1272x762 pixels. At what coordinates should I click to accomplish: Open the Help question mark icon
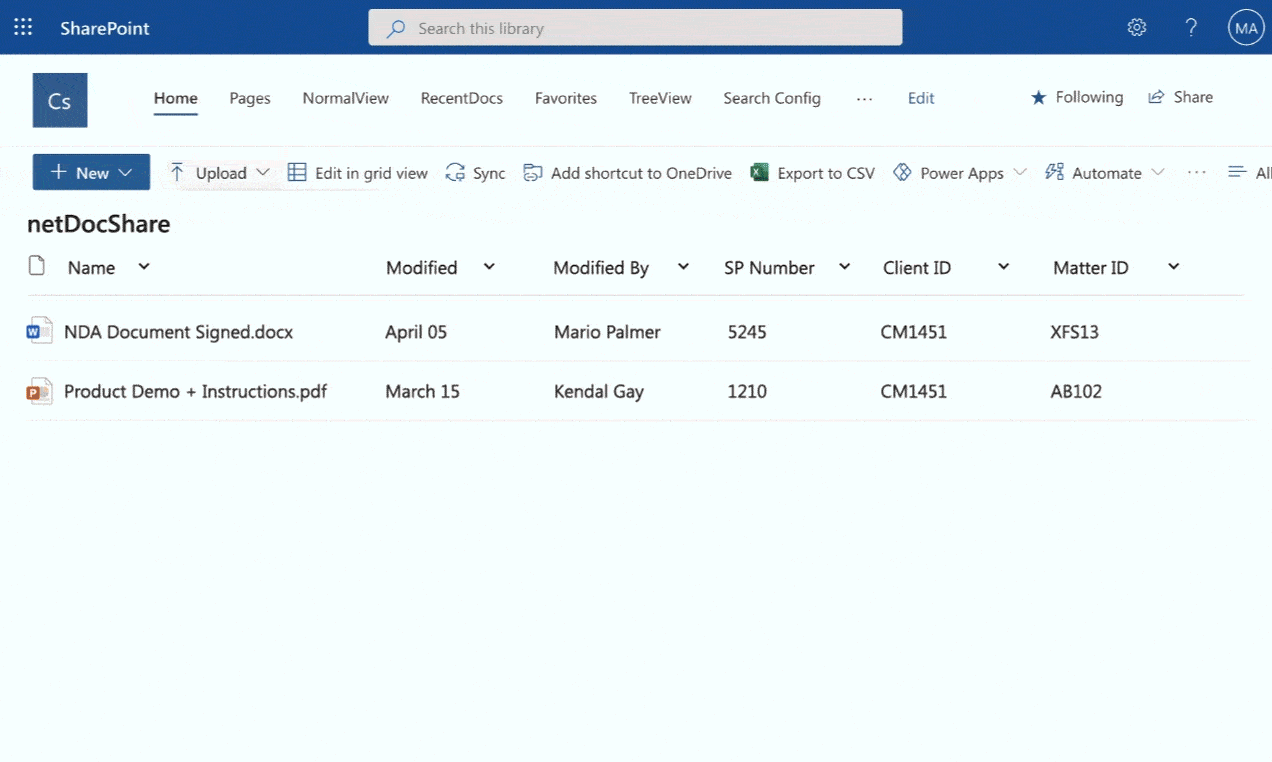(1191, 28)
